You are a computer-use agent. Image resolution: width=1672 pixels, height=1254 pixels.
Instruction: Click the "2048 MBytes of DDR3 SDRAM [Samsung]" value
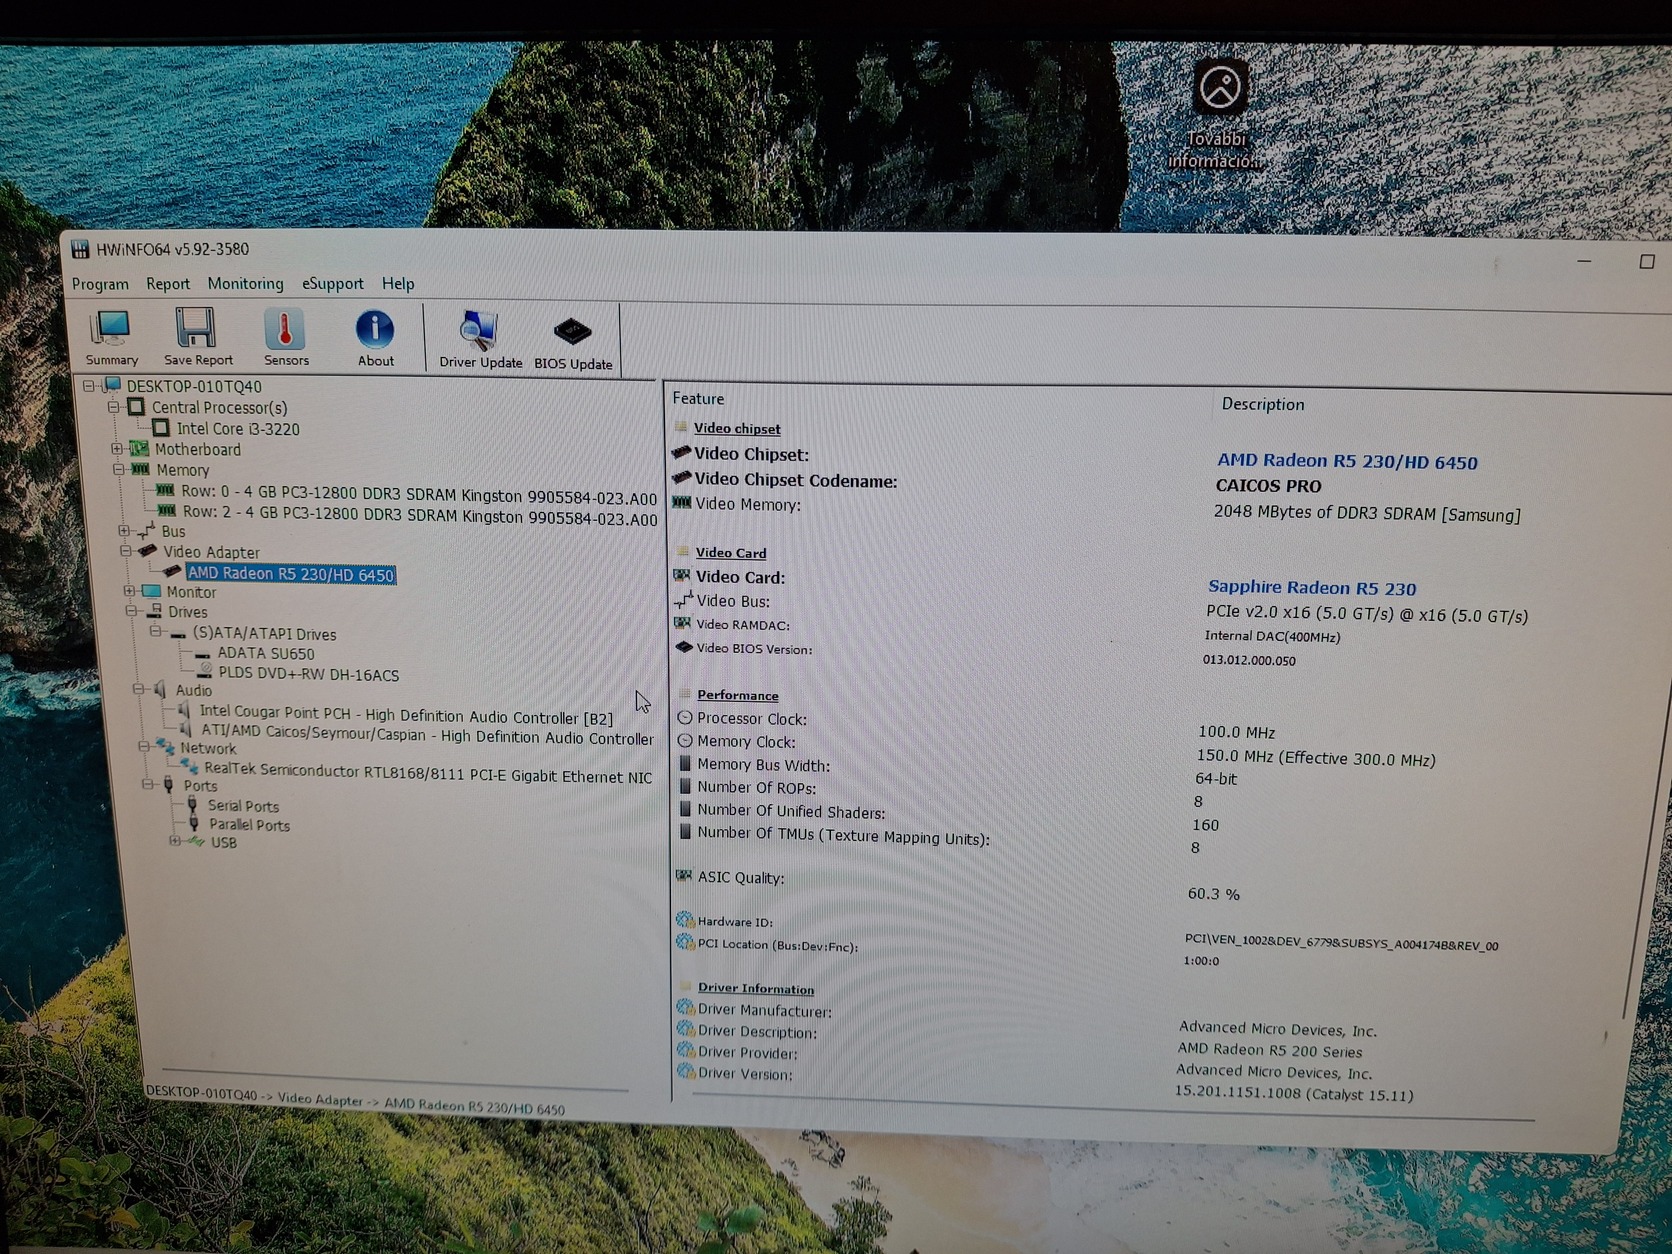[1367, 514]
